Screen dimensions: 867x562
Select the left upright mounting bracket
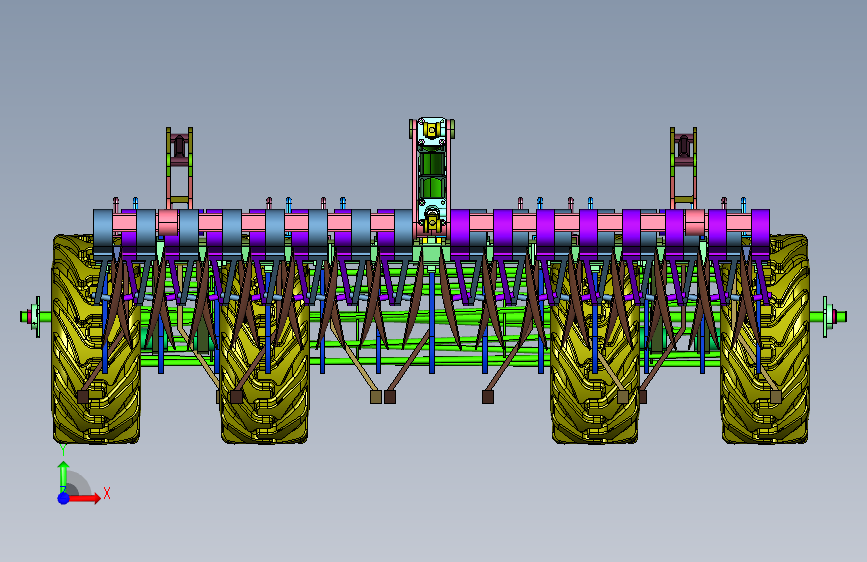[180, 168]
